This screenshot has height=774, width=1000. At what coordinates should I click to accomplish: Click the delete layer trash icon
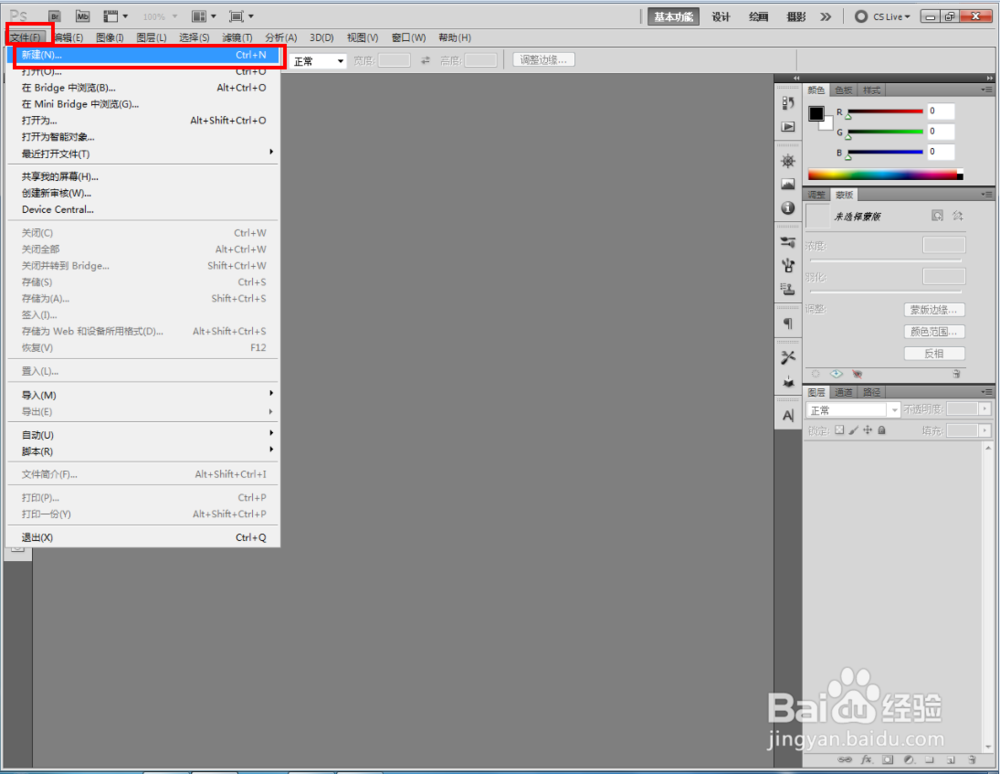click(x=972, y=759)
